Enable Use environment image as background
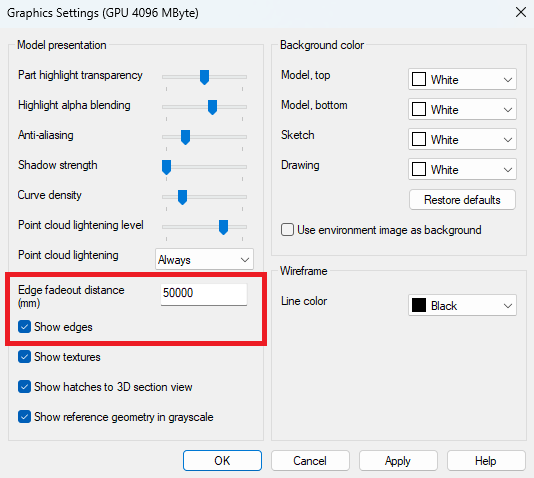This screenshot has height=478, width=534. (287, 230)
